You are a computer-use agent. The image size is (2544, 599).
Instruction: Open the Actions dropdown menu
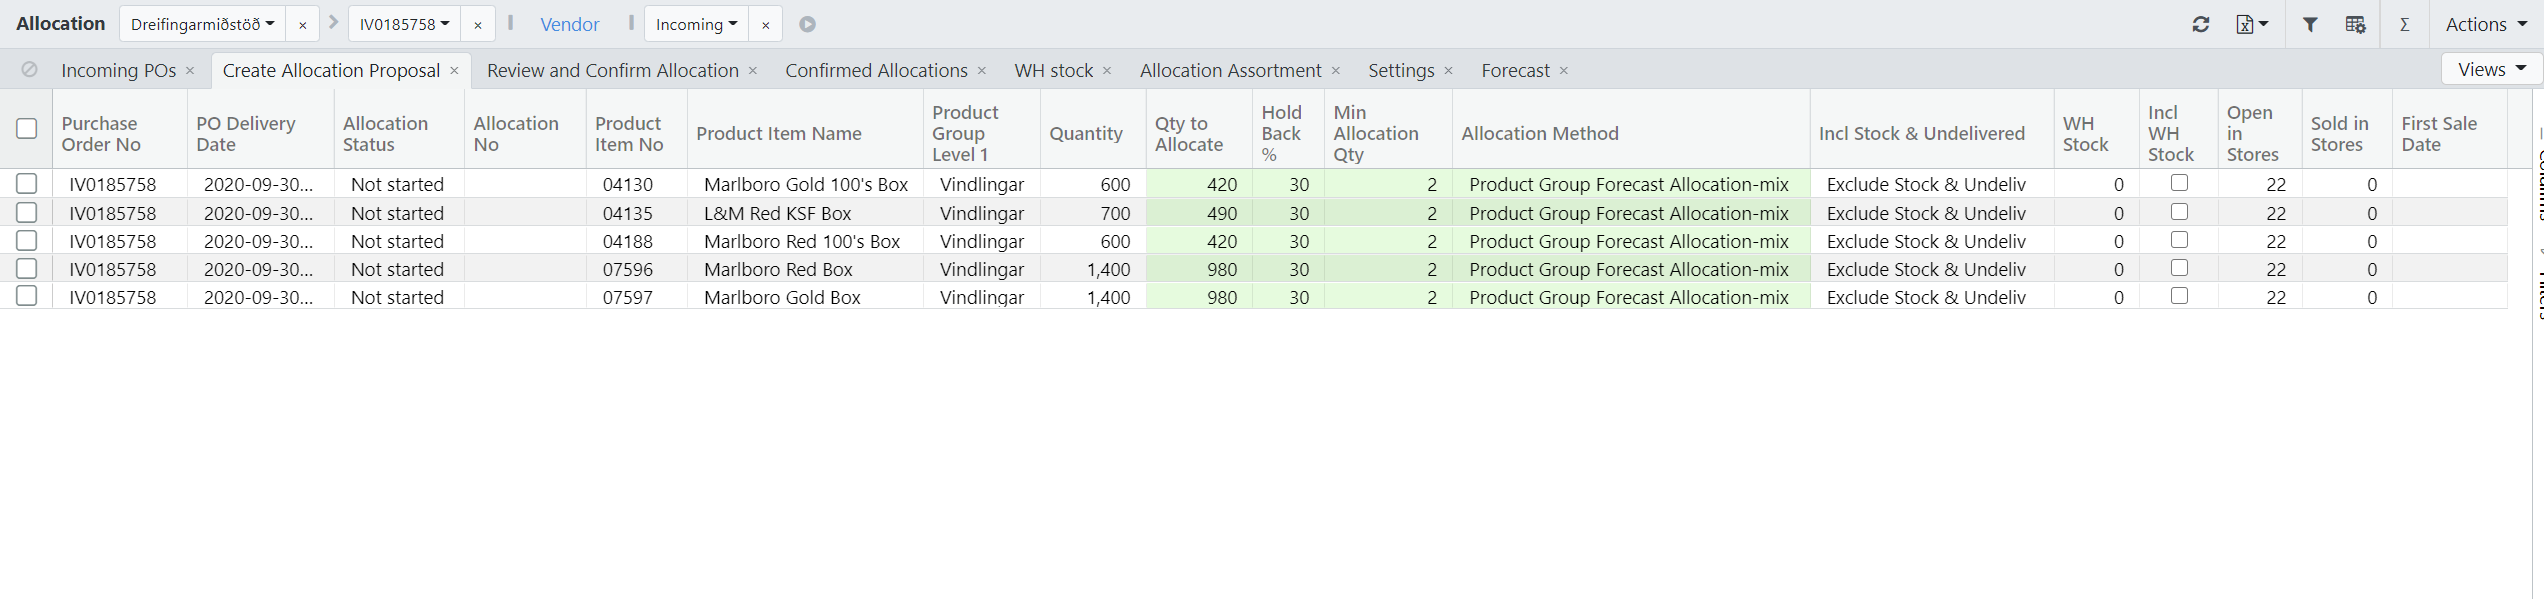pos(2485,24)
